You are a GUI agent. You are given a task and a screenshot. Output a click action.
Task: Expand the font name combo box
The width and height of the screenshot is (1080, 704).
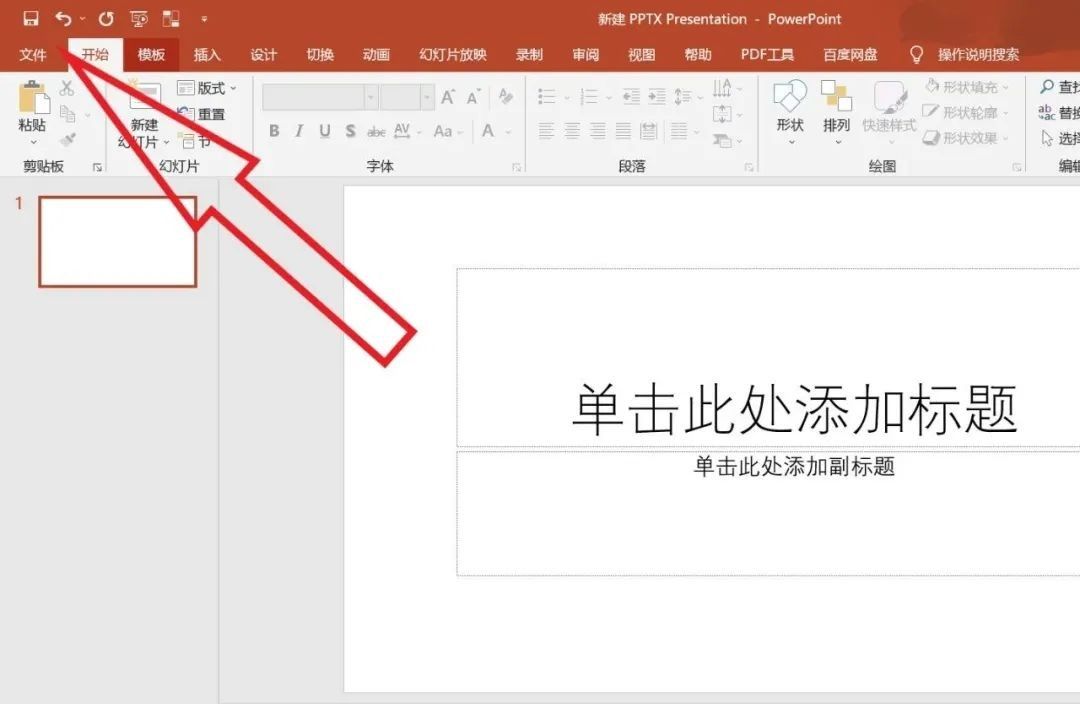[x=371, y=97]
